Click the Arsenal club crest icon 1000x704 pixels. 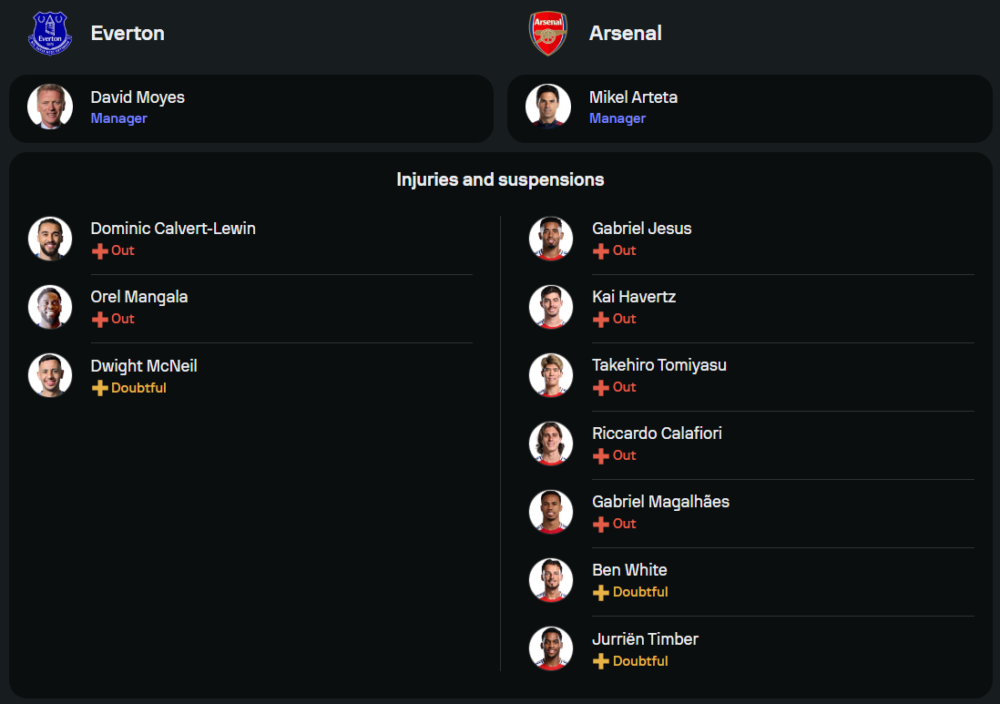pos(548,33)
